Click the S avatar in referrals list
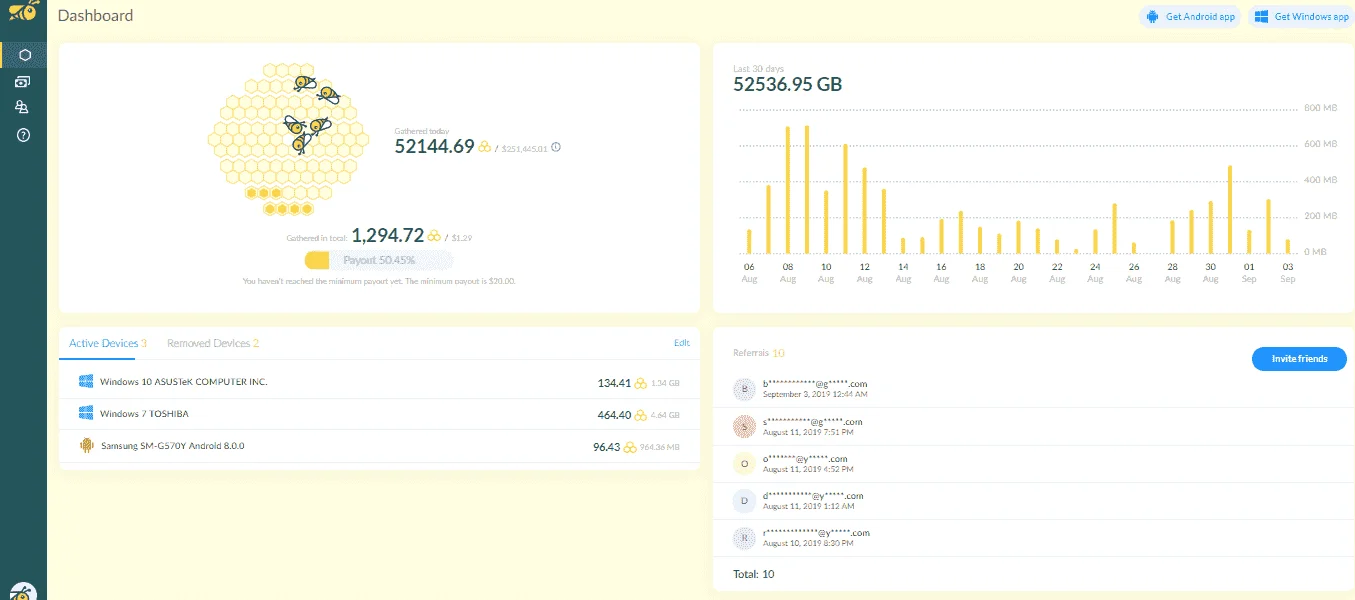The width and height of the screenshot is (1355, 600). tap(743, 427)
